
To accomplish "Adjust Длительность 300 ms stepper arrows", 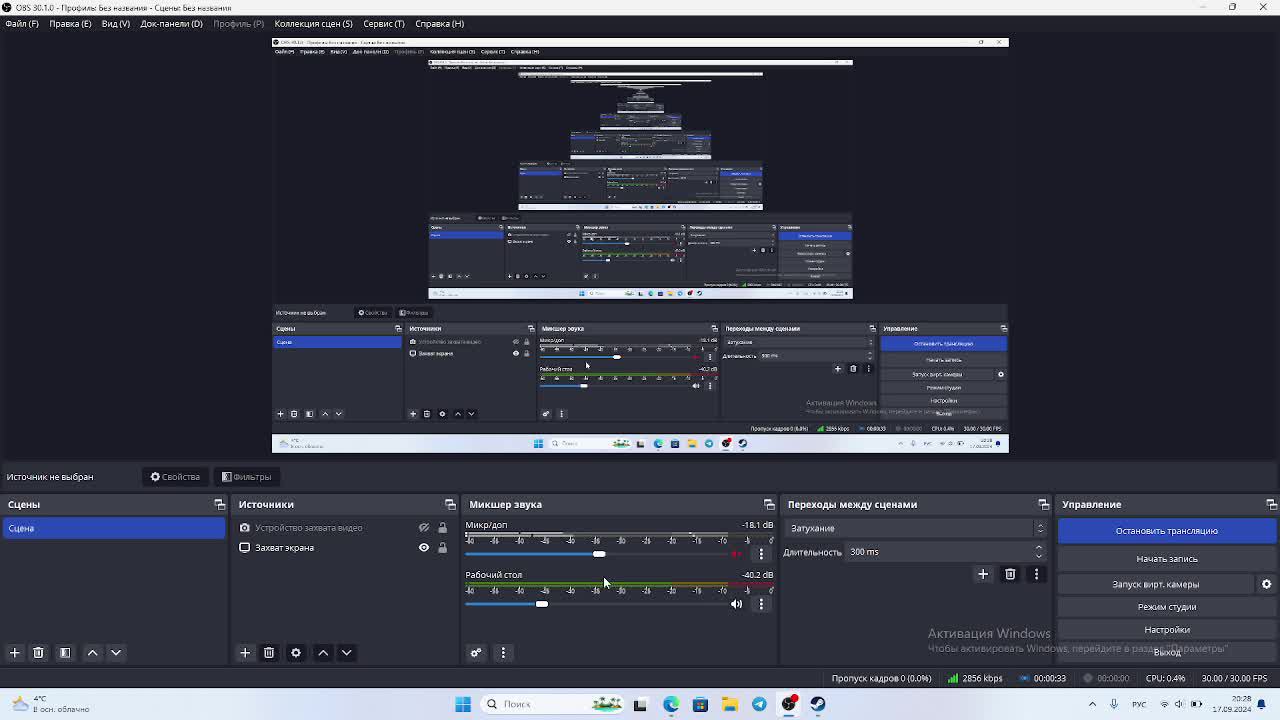I will click(1039, 552).
